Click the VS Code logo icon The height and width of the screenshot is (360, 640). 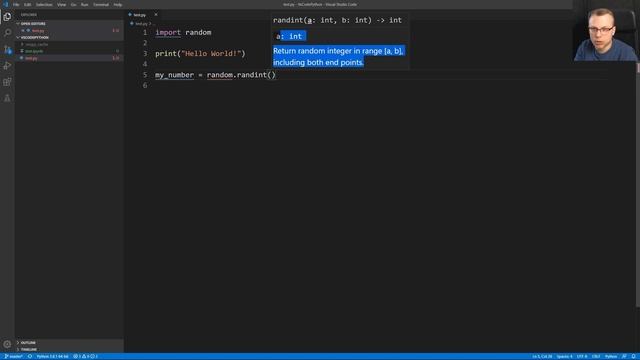pos(6,4)
